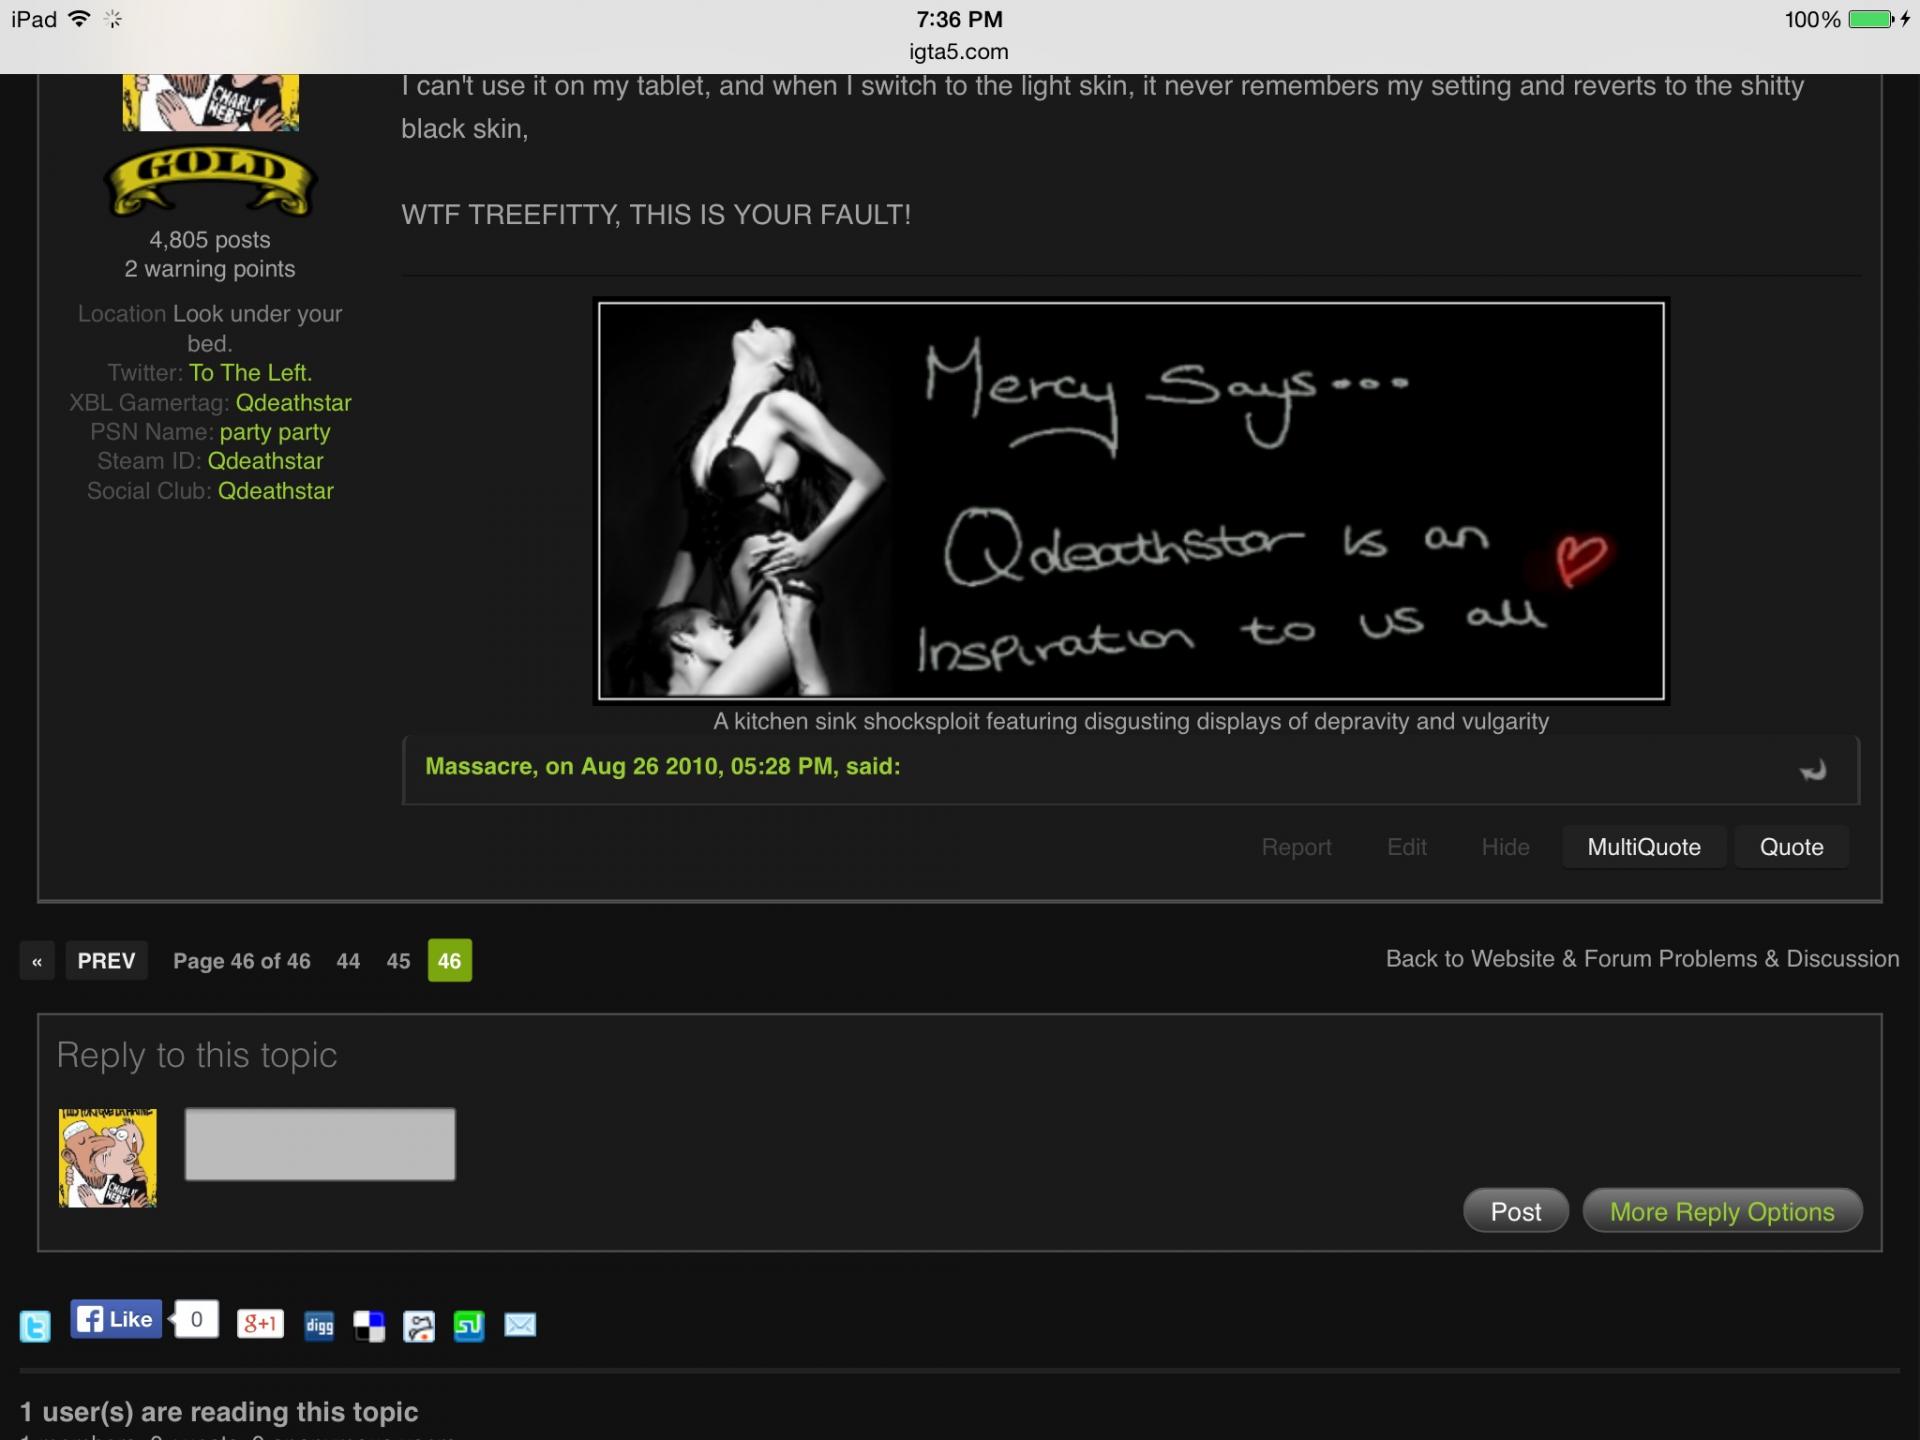Open Back to Website & Forum Problems link
The image size is (1920, 1440).
[1642, 959]
